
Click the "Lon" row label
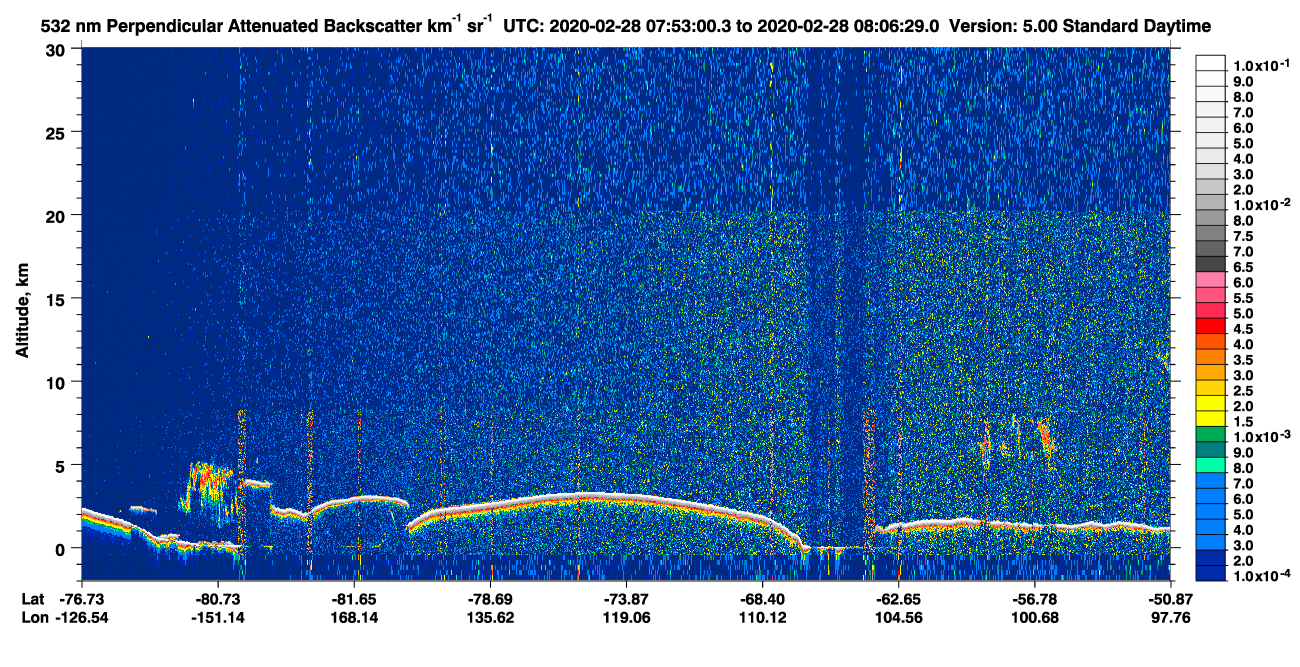click(x=33, y=617)
